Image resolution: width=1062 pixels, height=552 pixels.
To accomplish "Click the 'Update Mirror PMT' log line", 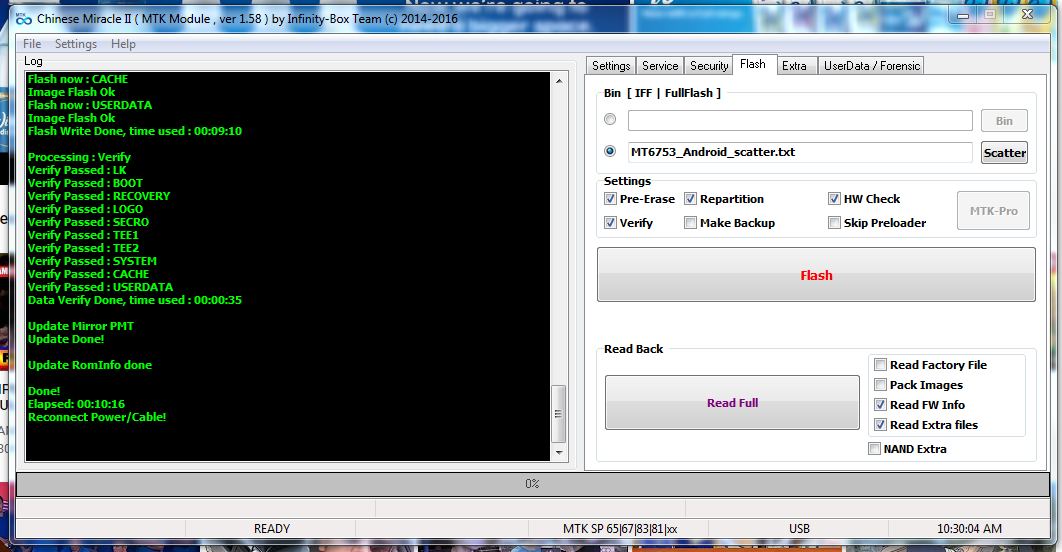I will click(81, 326).
